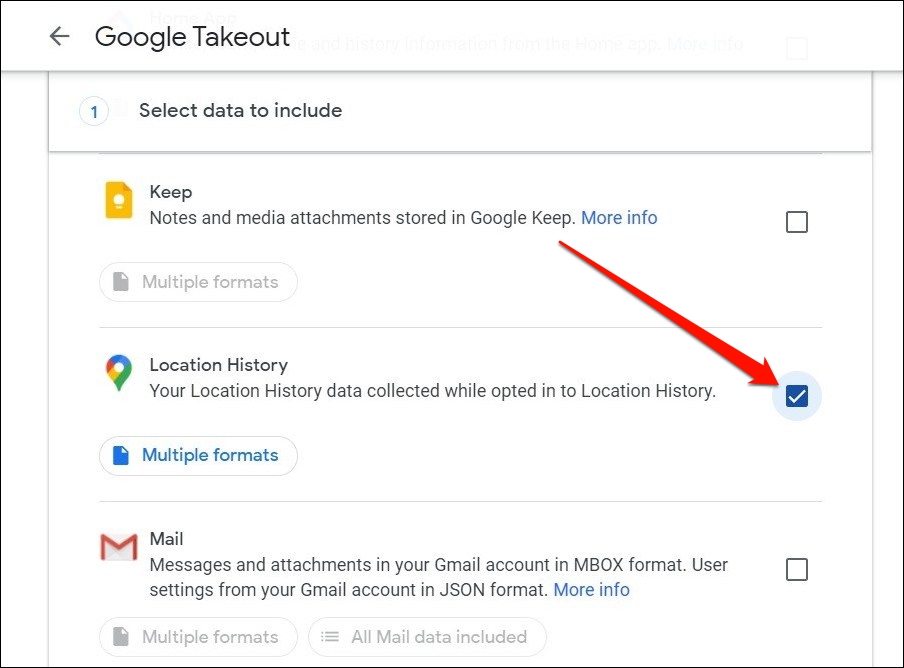Click the step 1 number circle

[94, 111]
